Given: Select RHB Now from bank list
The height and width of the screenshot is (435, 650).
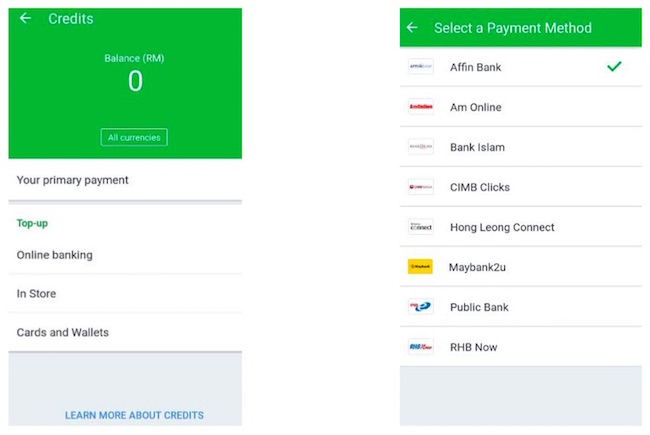Looking at the screenshot, I should [x=521, y=347].
